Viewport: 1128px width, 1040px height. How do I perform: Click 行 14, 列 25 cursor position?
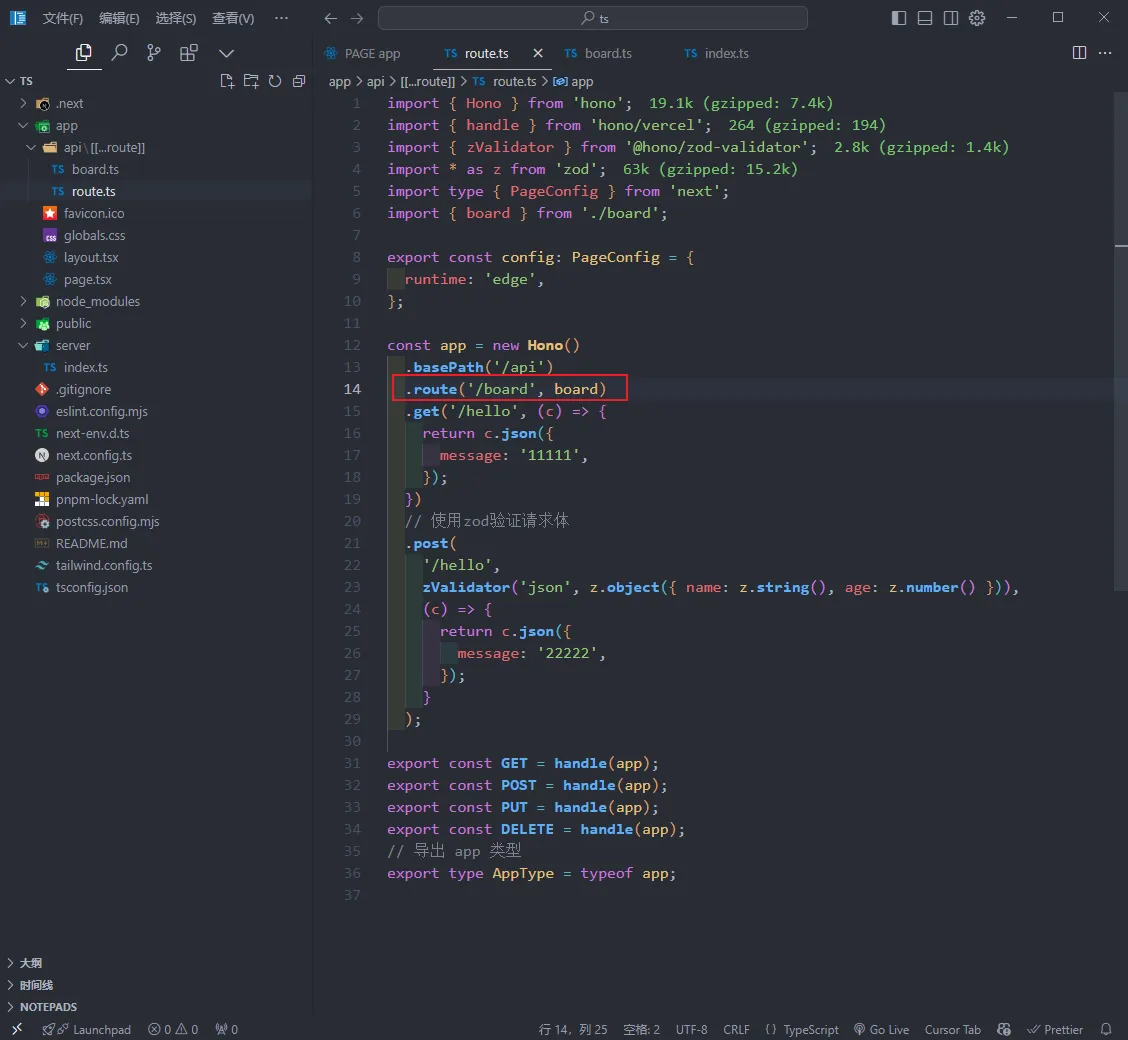click(x=573, y=1029)
